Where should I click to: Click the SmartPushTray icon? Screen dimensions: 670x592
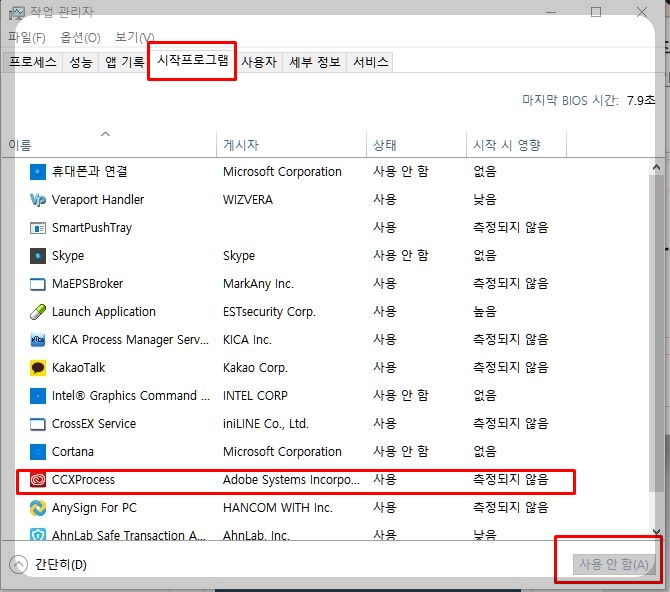click(38, 228)
